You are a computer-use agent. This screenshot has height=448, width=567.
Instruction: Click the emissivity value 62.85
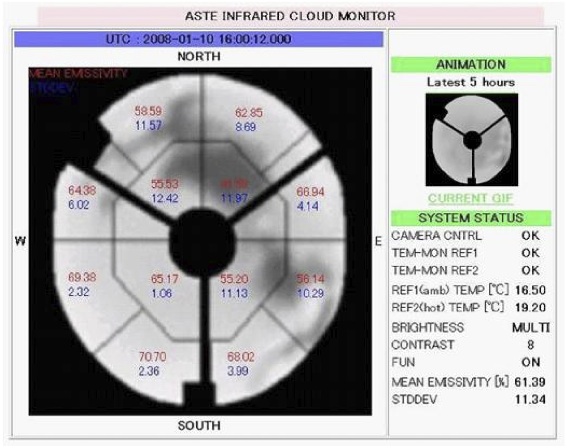click(249, 113)
